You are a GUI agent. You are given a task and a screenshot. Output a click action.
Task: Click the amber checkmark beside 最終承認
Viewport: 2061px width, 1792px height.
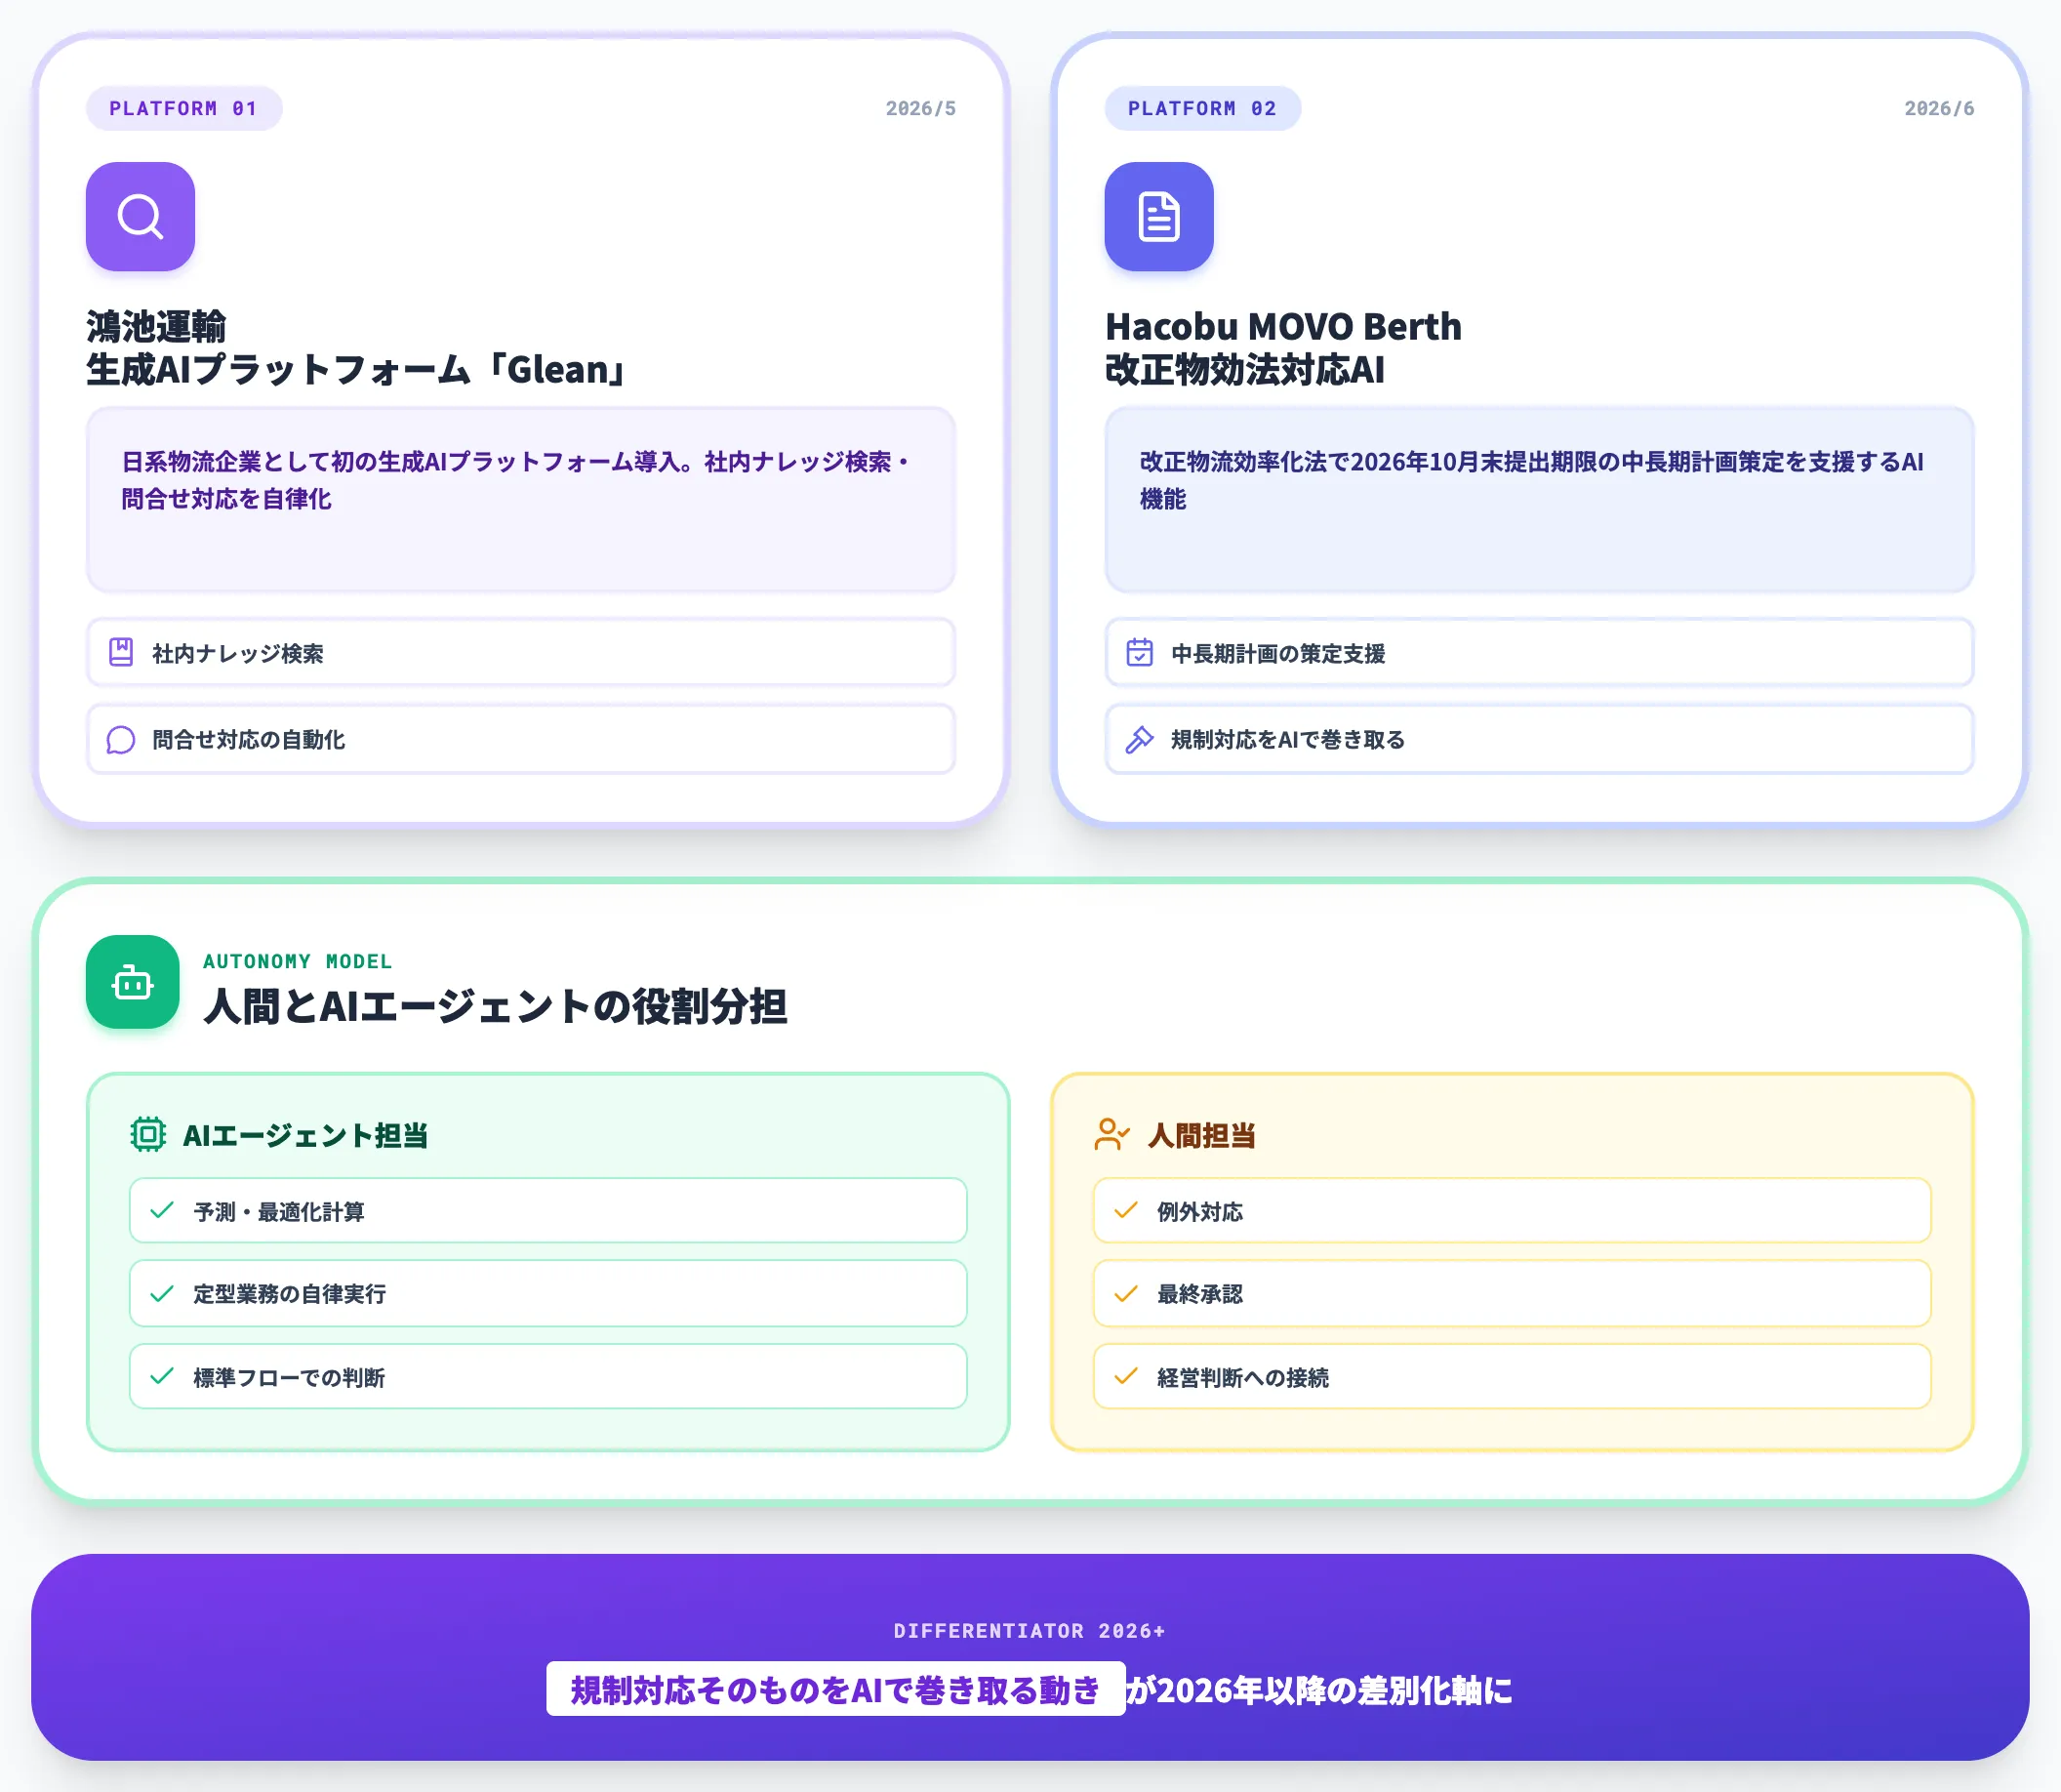tap(1126, 1293)
